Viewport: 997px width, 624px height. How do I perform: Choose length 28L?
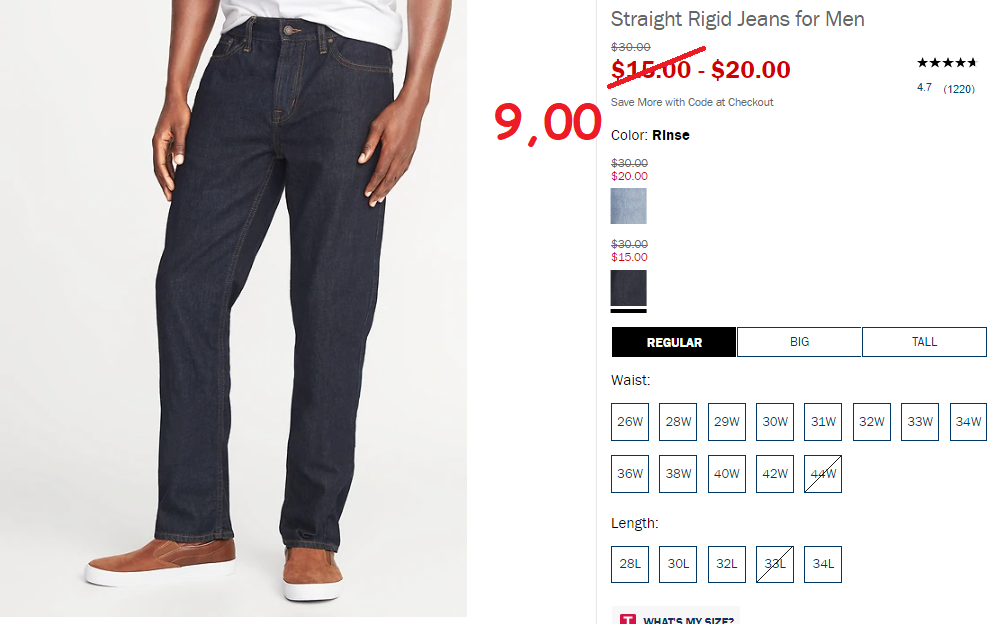click(630, 564)
